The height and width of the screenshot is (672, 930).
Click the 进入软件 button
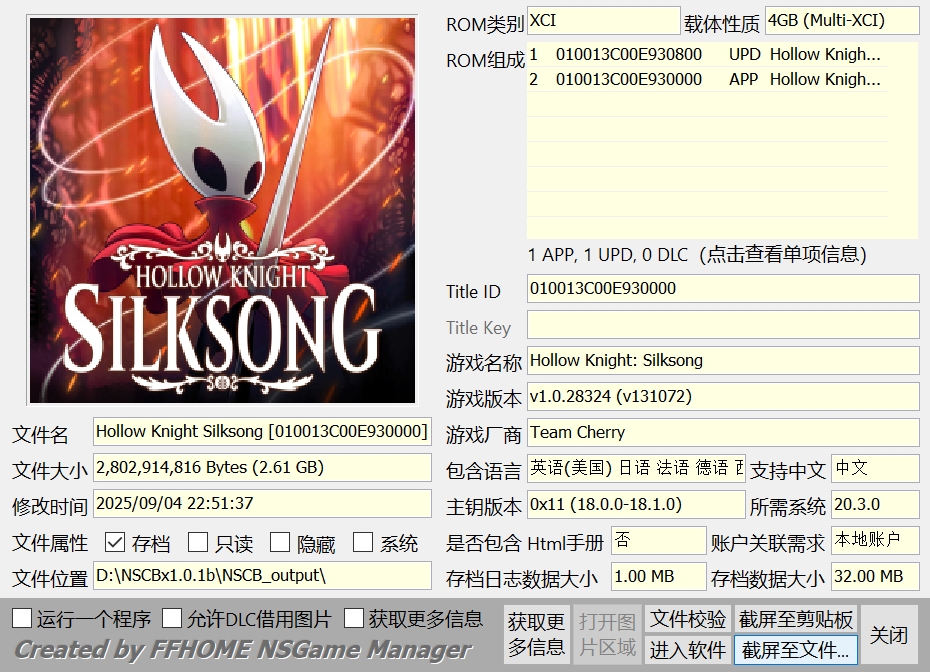pyautogui.click(x=688, y=650)
